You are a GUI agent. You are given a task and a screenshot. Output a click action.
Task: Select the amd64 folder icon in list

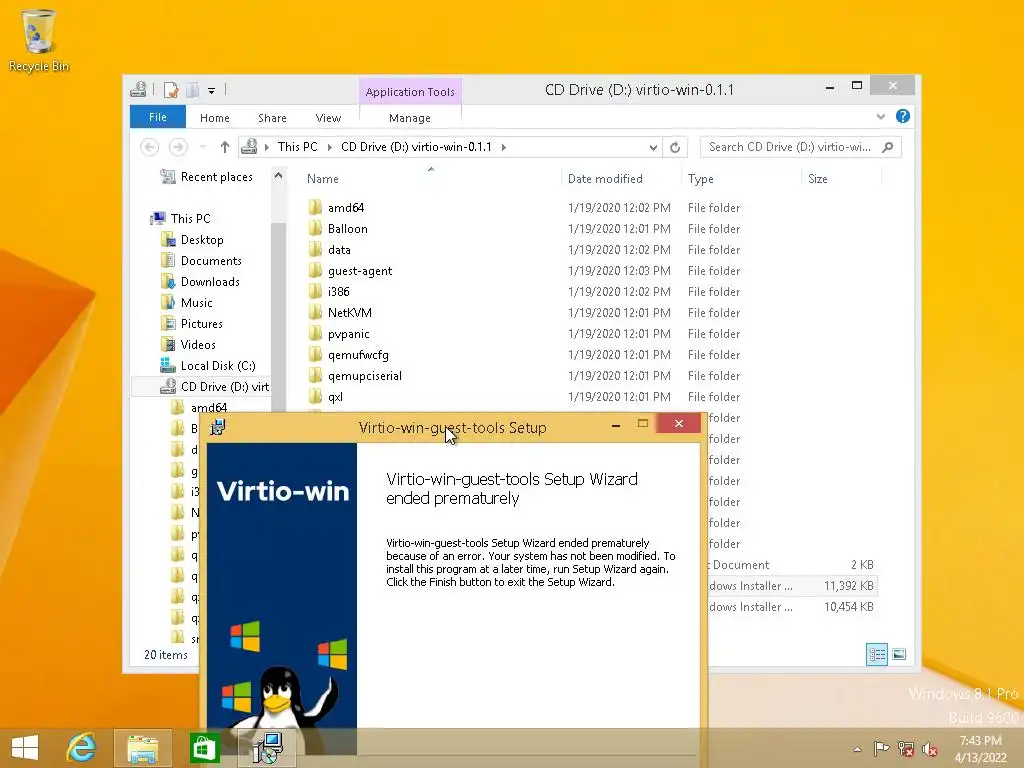tap(315, 208)
